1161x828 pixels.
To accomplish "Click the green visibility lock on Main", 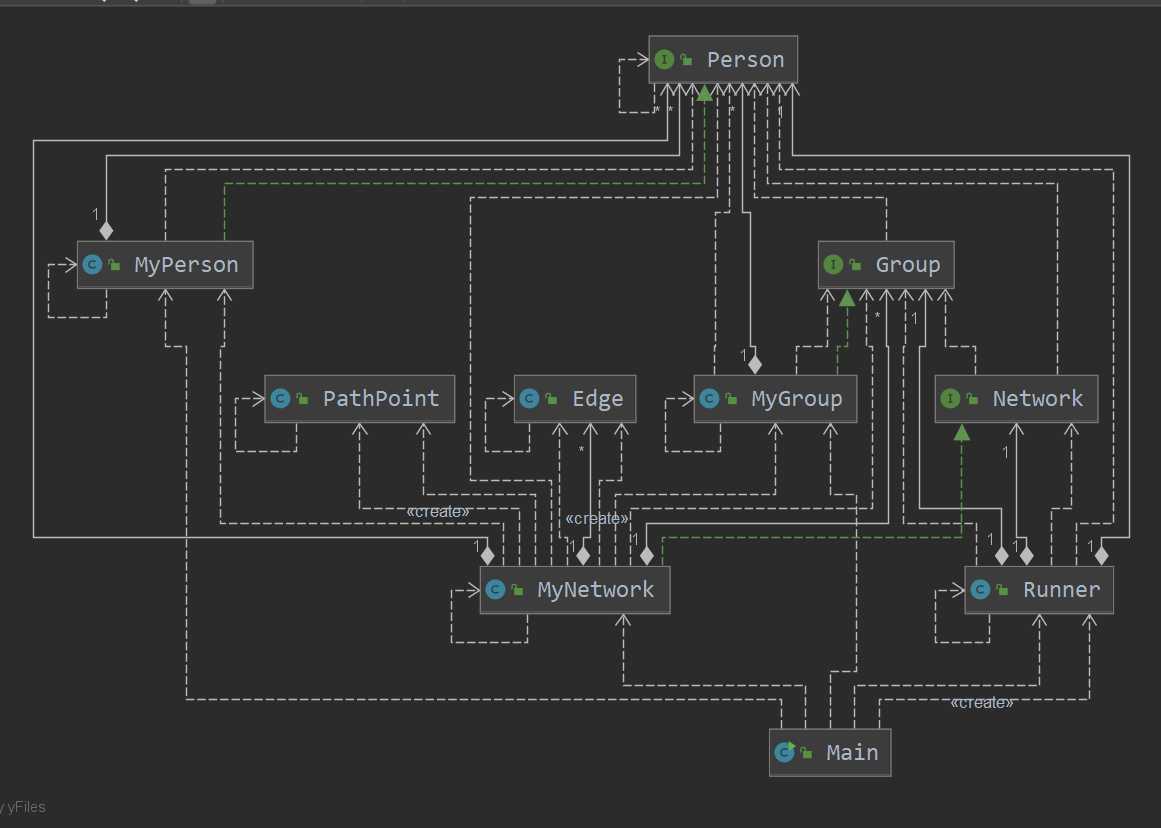I will pyautogui.click(x=806, y=753).
